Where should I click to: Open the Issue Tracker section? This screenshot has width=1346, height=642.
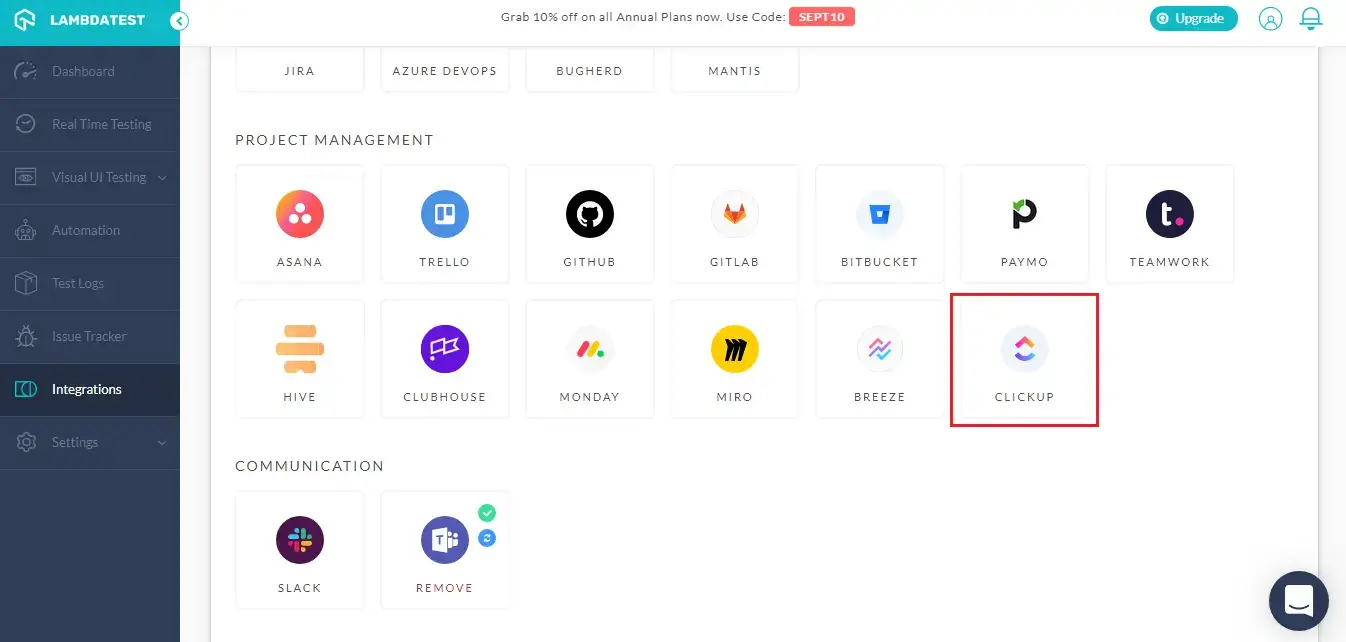click(87, 336)
